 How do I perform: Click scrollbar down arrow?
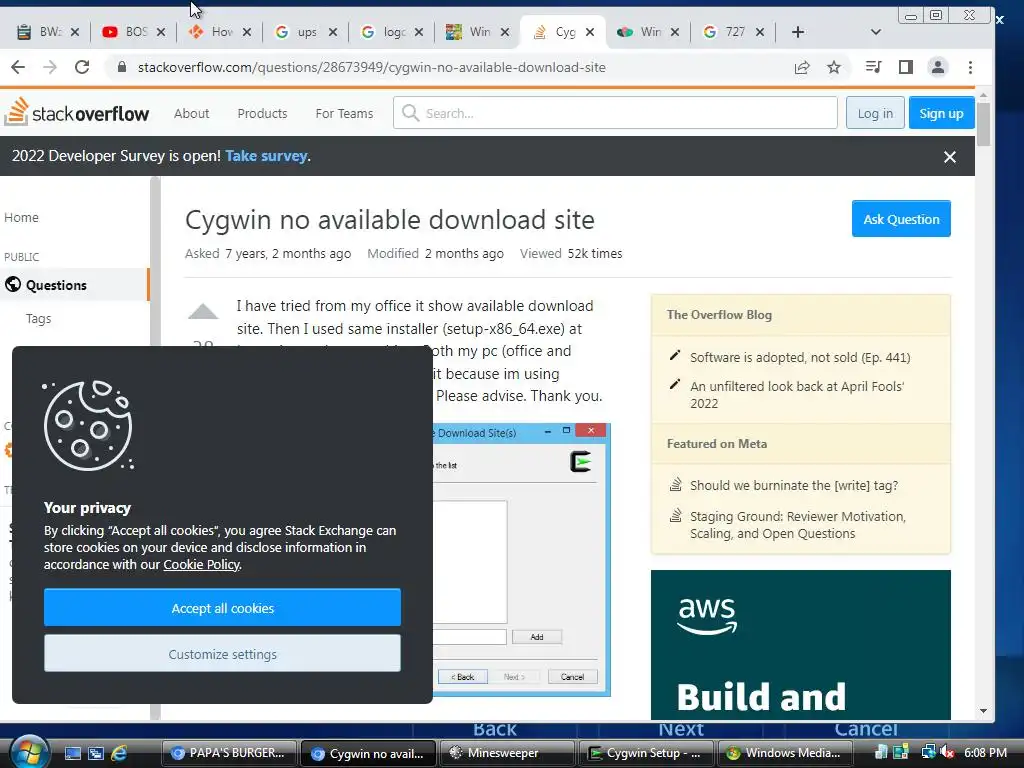click(984, 711)
